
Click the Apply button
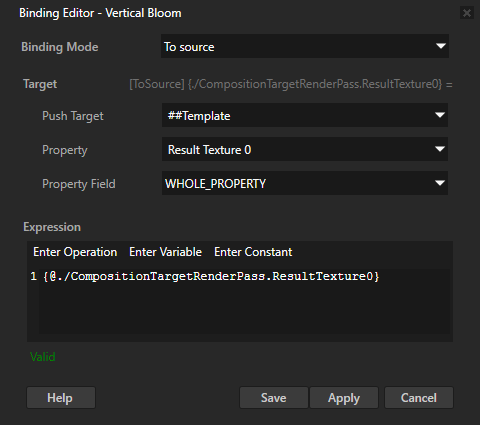click(344, 398)
